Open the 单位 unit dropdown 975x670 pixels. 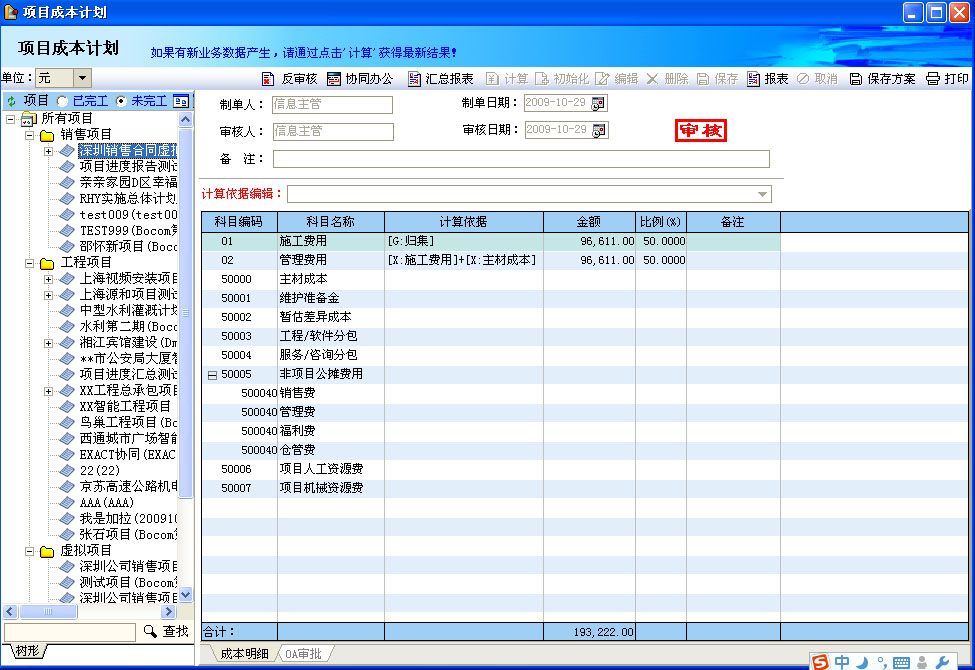(x=82, y=78)
